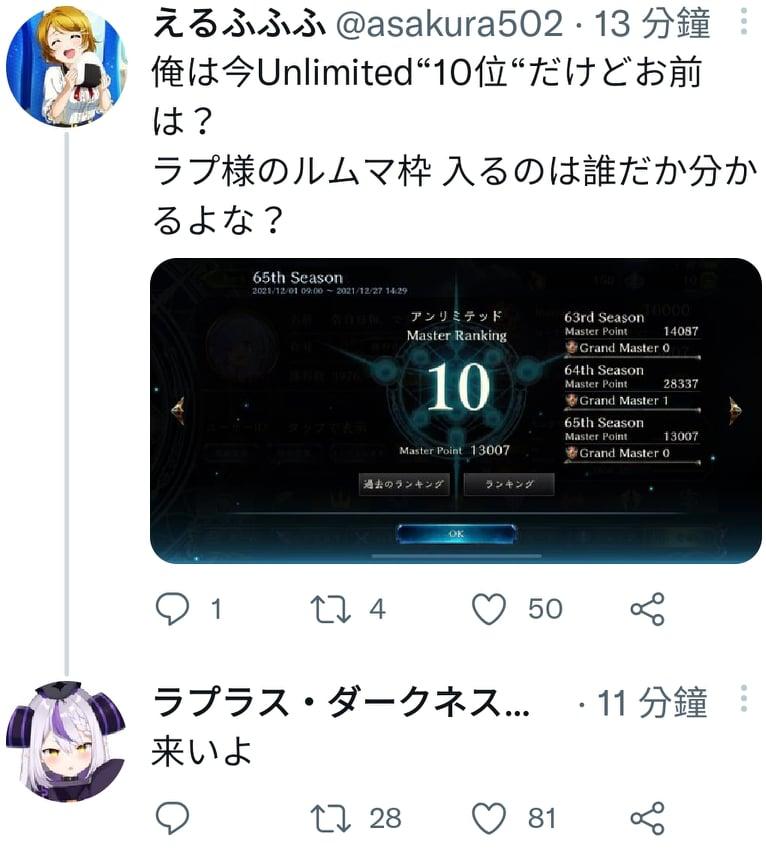The image size is (766, 852).
Task: Retweet the Unlimited 10位 tweet
Action: point(330,609)
